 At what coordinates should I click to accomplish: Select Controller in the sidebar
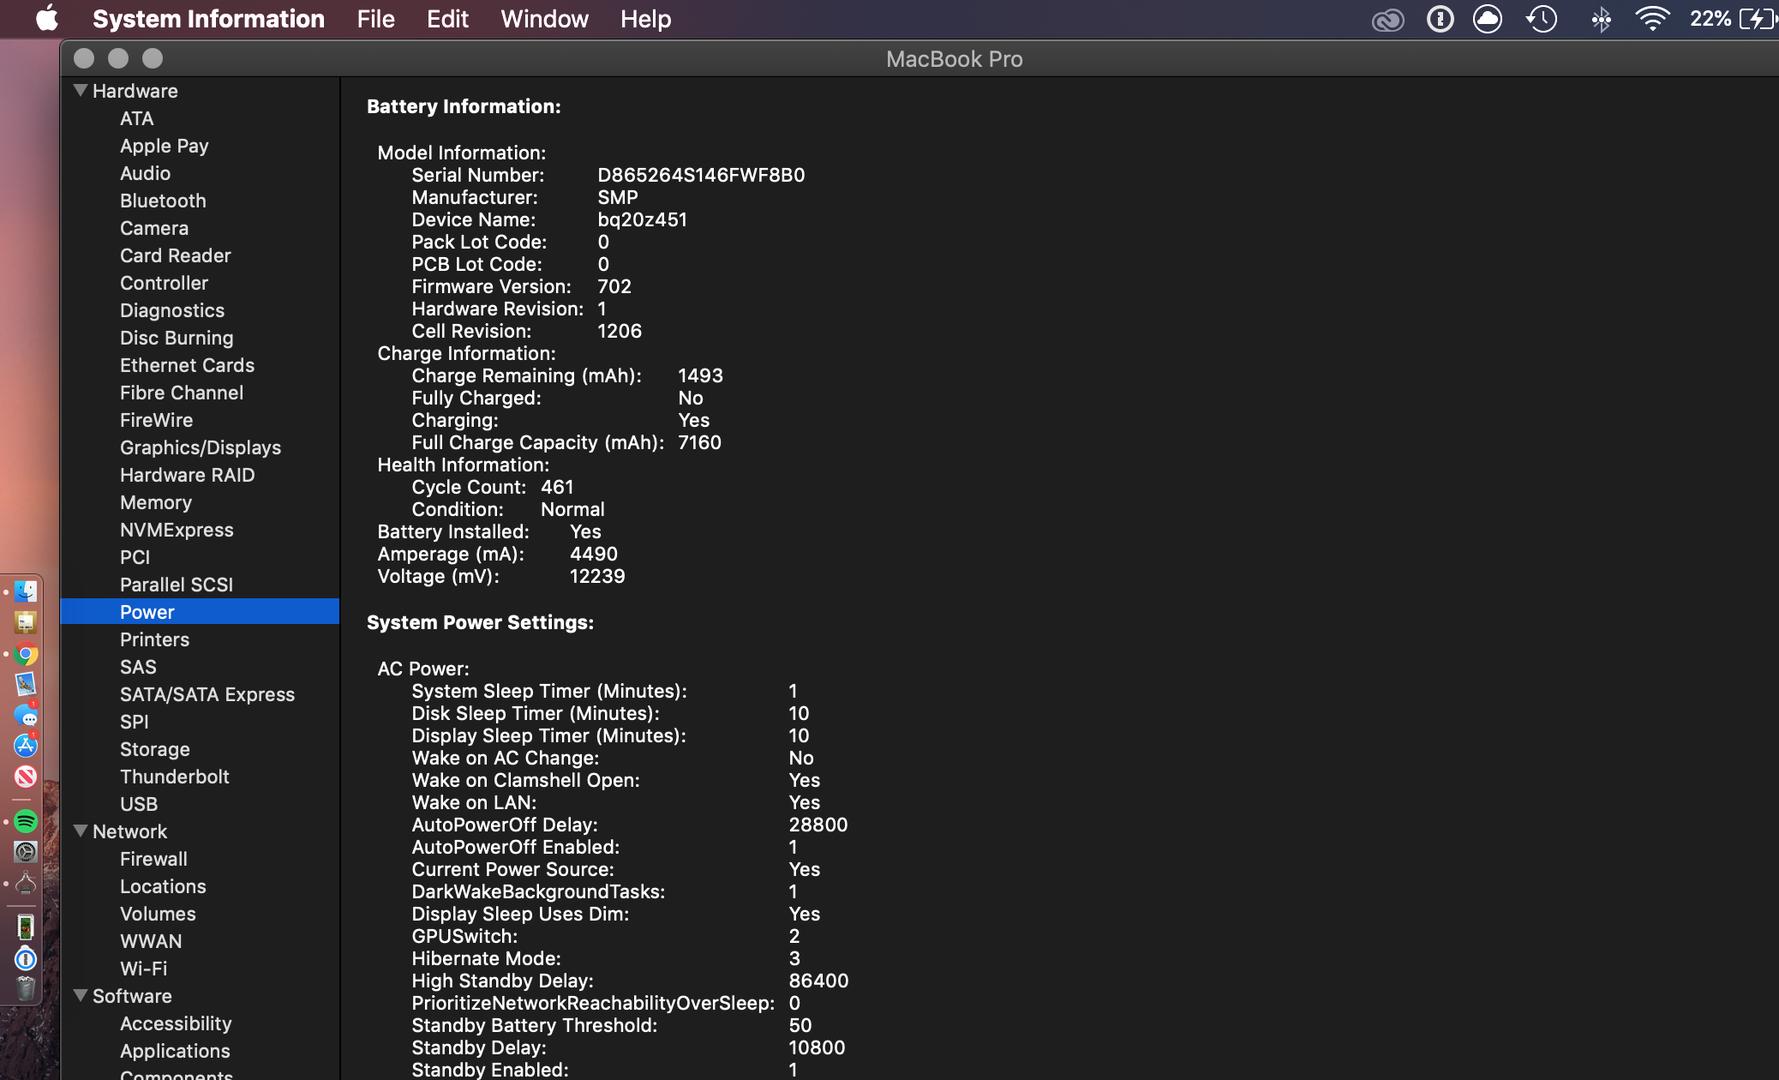pos(164,283)
